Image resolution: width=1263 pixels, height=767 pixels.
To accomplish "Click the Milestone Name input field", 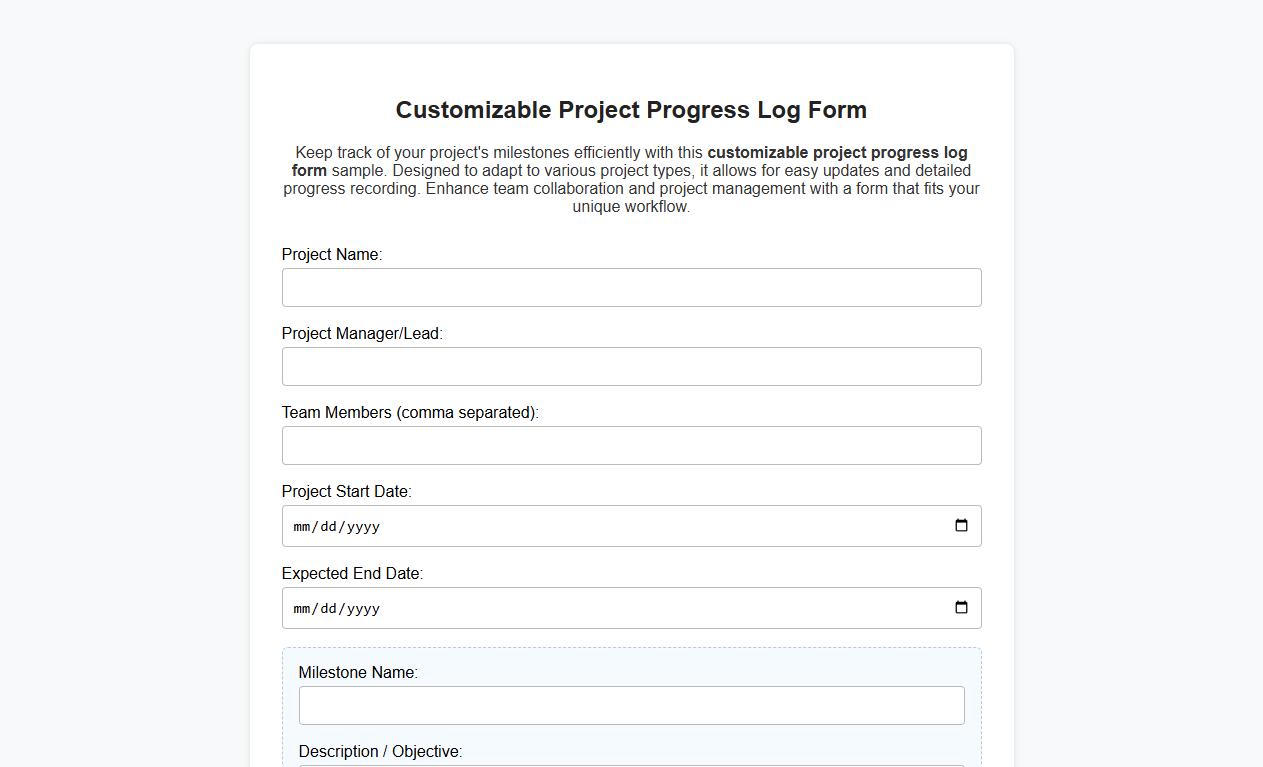I will (631, 705).
